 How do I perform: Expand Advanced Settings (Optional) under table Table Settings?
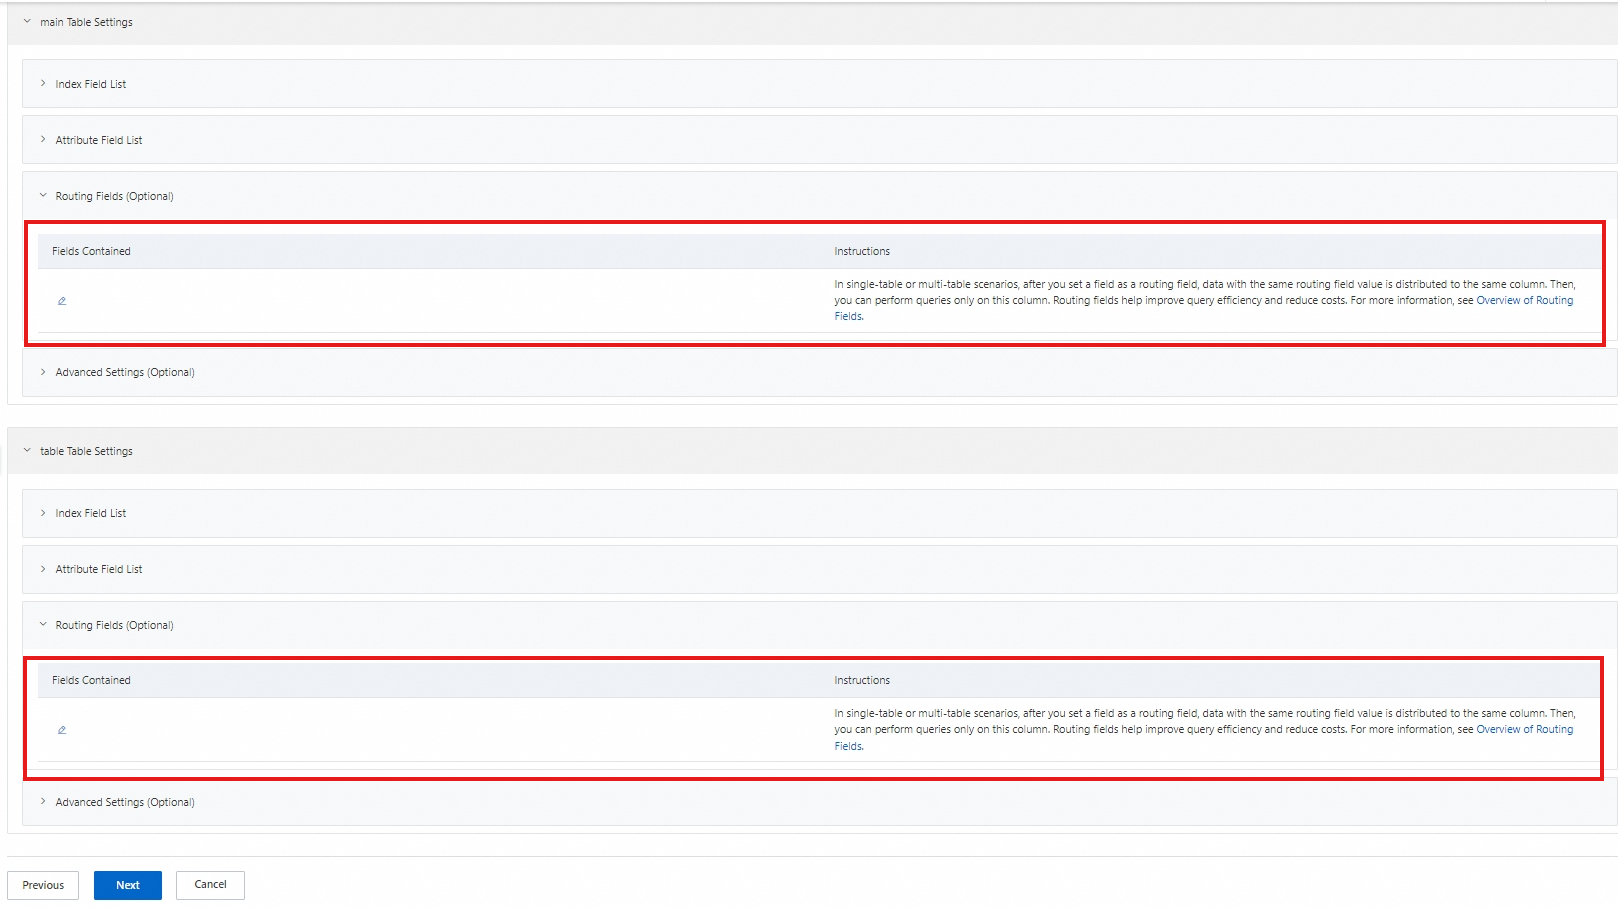pyautogui.click(x=43, y=802)
